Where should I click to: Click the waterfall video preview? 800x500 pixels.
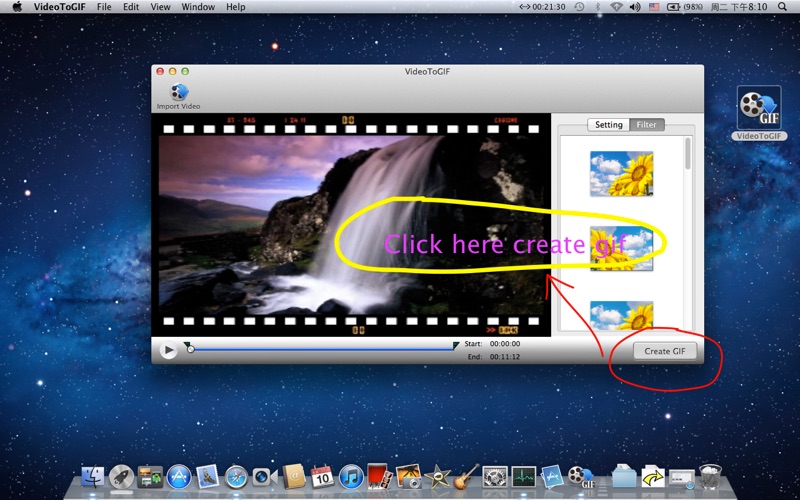point(351,224)
